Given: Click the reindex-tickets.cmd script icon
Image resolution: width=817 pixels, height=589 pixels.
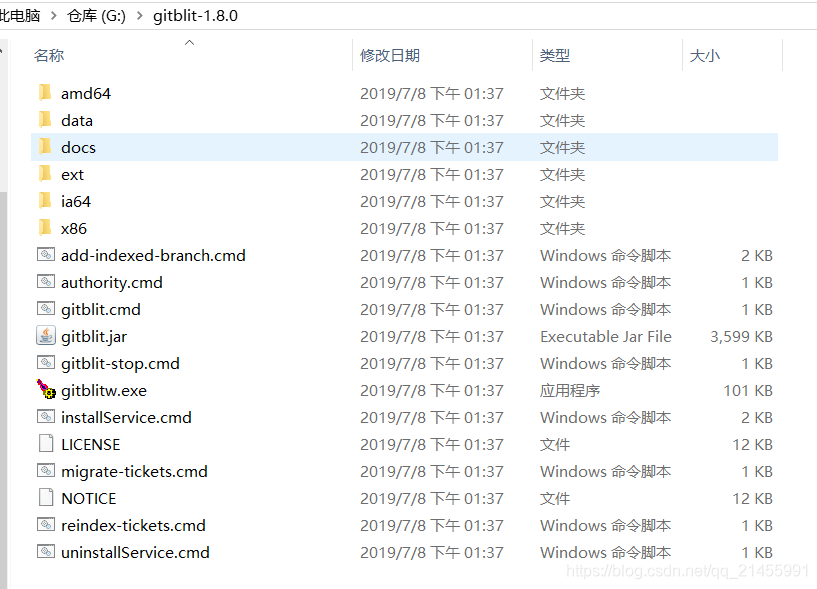Looking at the screenshot, I should point(46,524).
